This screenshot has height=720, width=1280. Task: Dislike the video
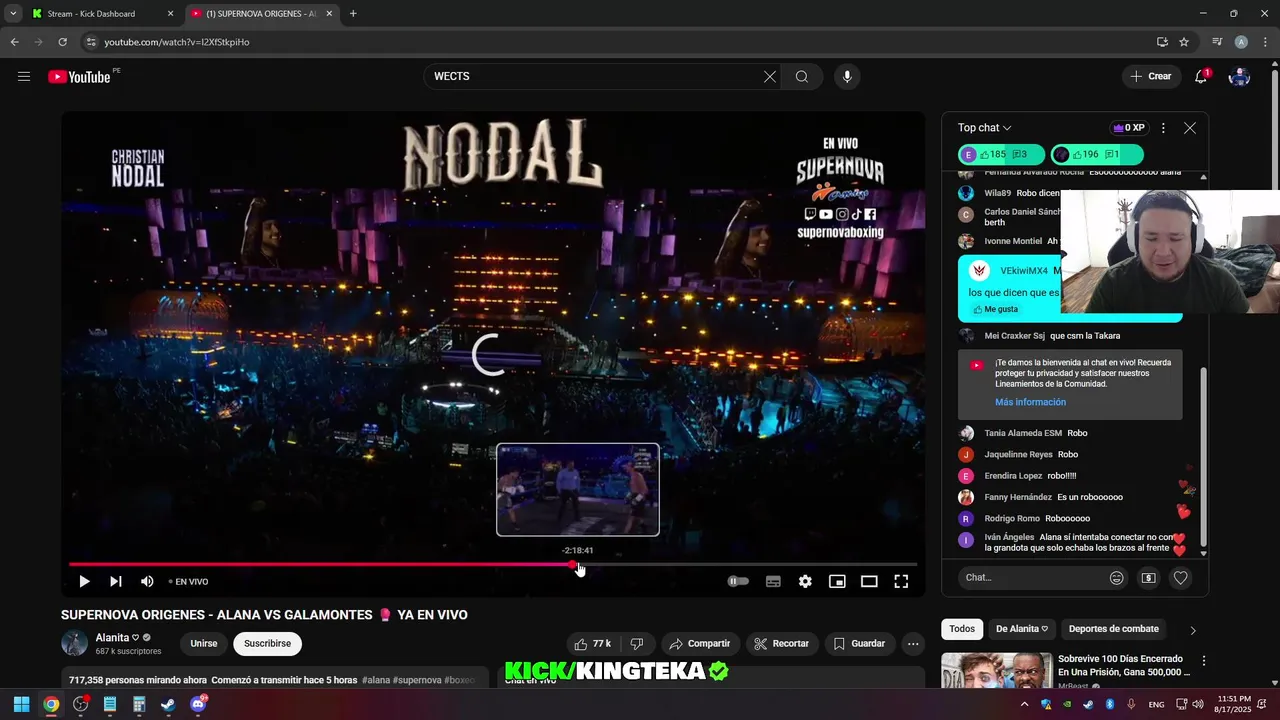pyautogui.click(x=637, y=643)
